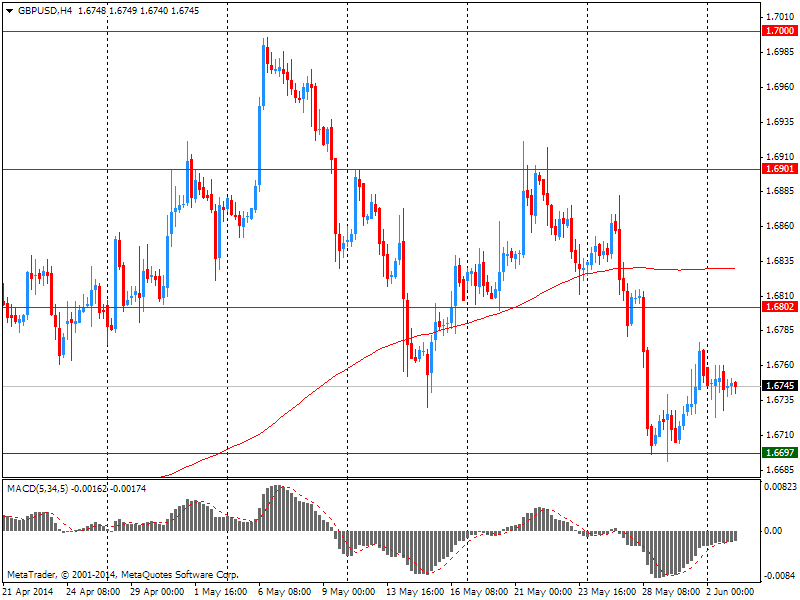Click the 1.7010 price scale value

click(x=780, y=17)
